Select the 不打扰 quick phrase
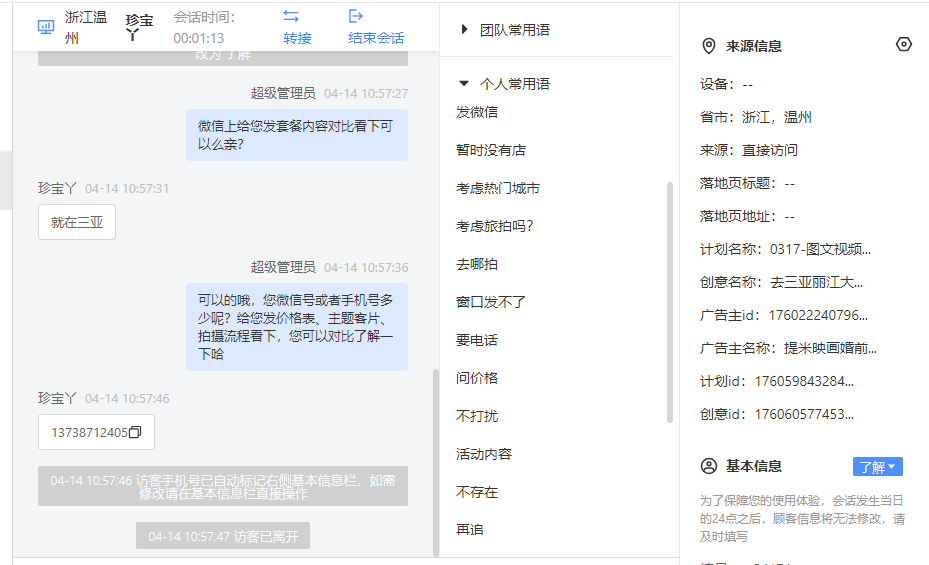Image resolution: width=929 pixels, height=565 pixels. [477, 416]
